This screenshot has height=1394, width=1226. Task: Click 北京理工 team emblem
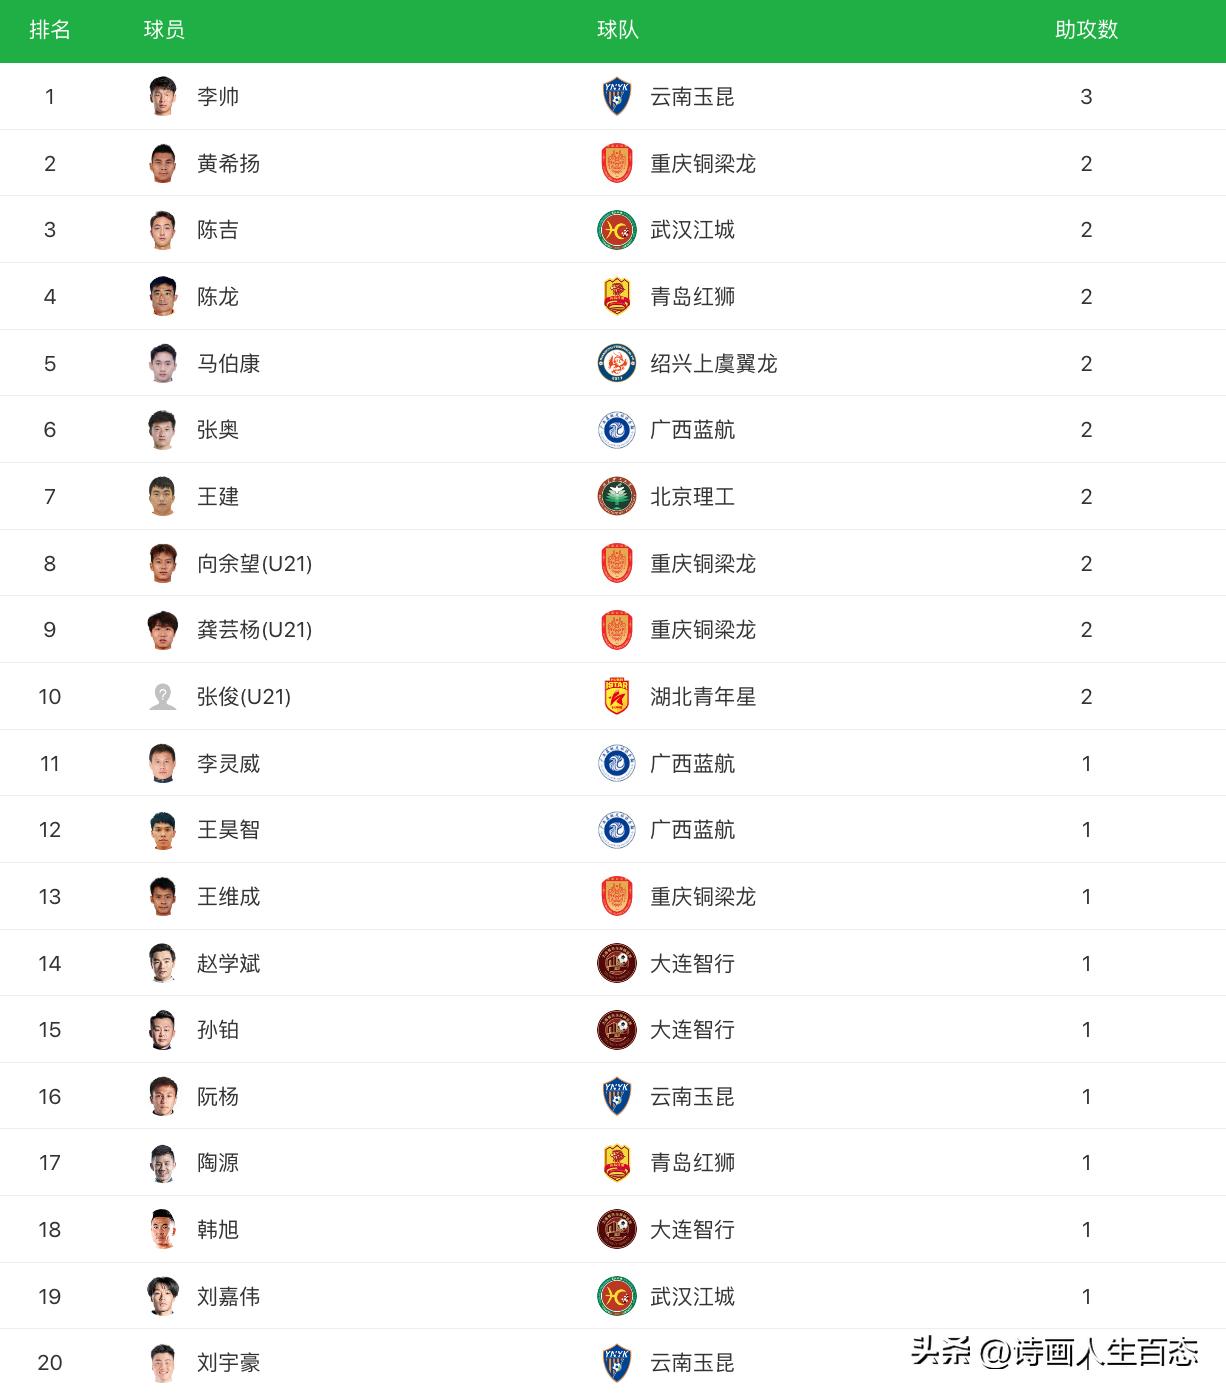(x=617, y=497)
